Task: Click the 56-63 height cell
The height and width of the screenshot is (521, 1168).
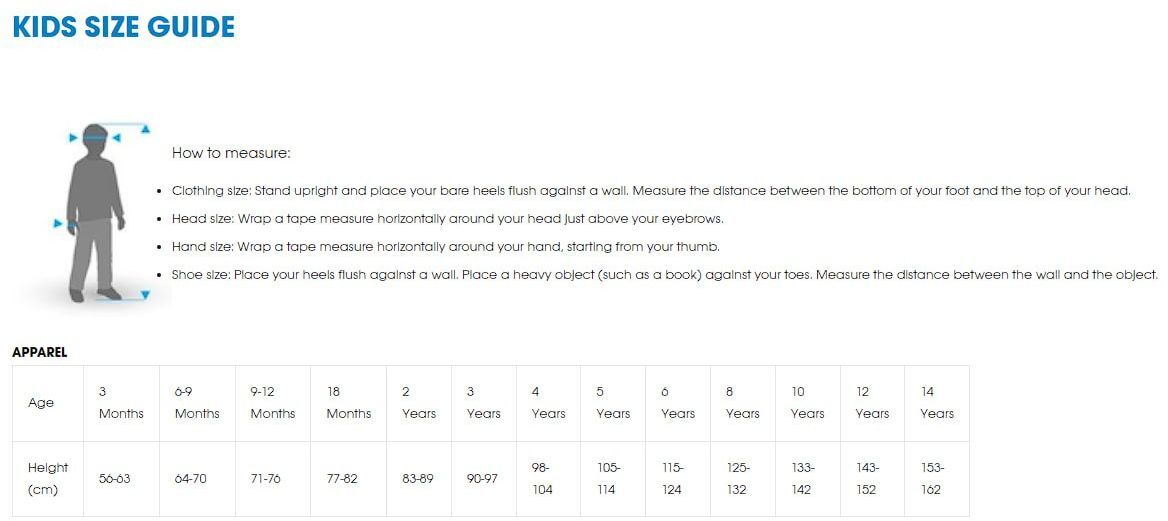Action: 115,479
